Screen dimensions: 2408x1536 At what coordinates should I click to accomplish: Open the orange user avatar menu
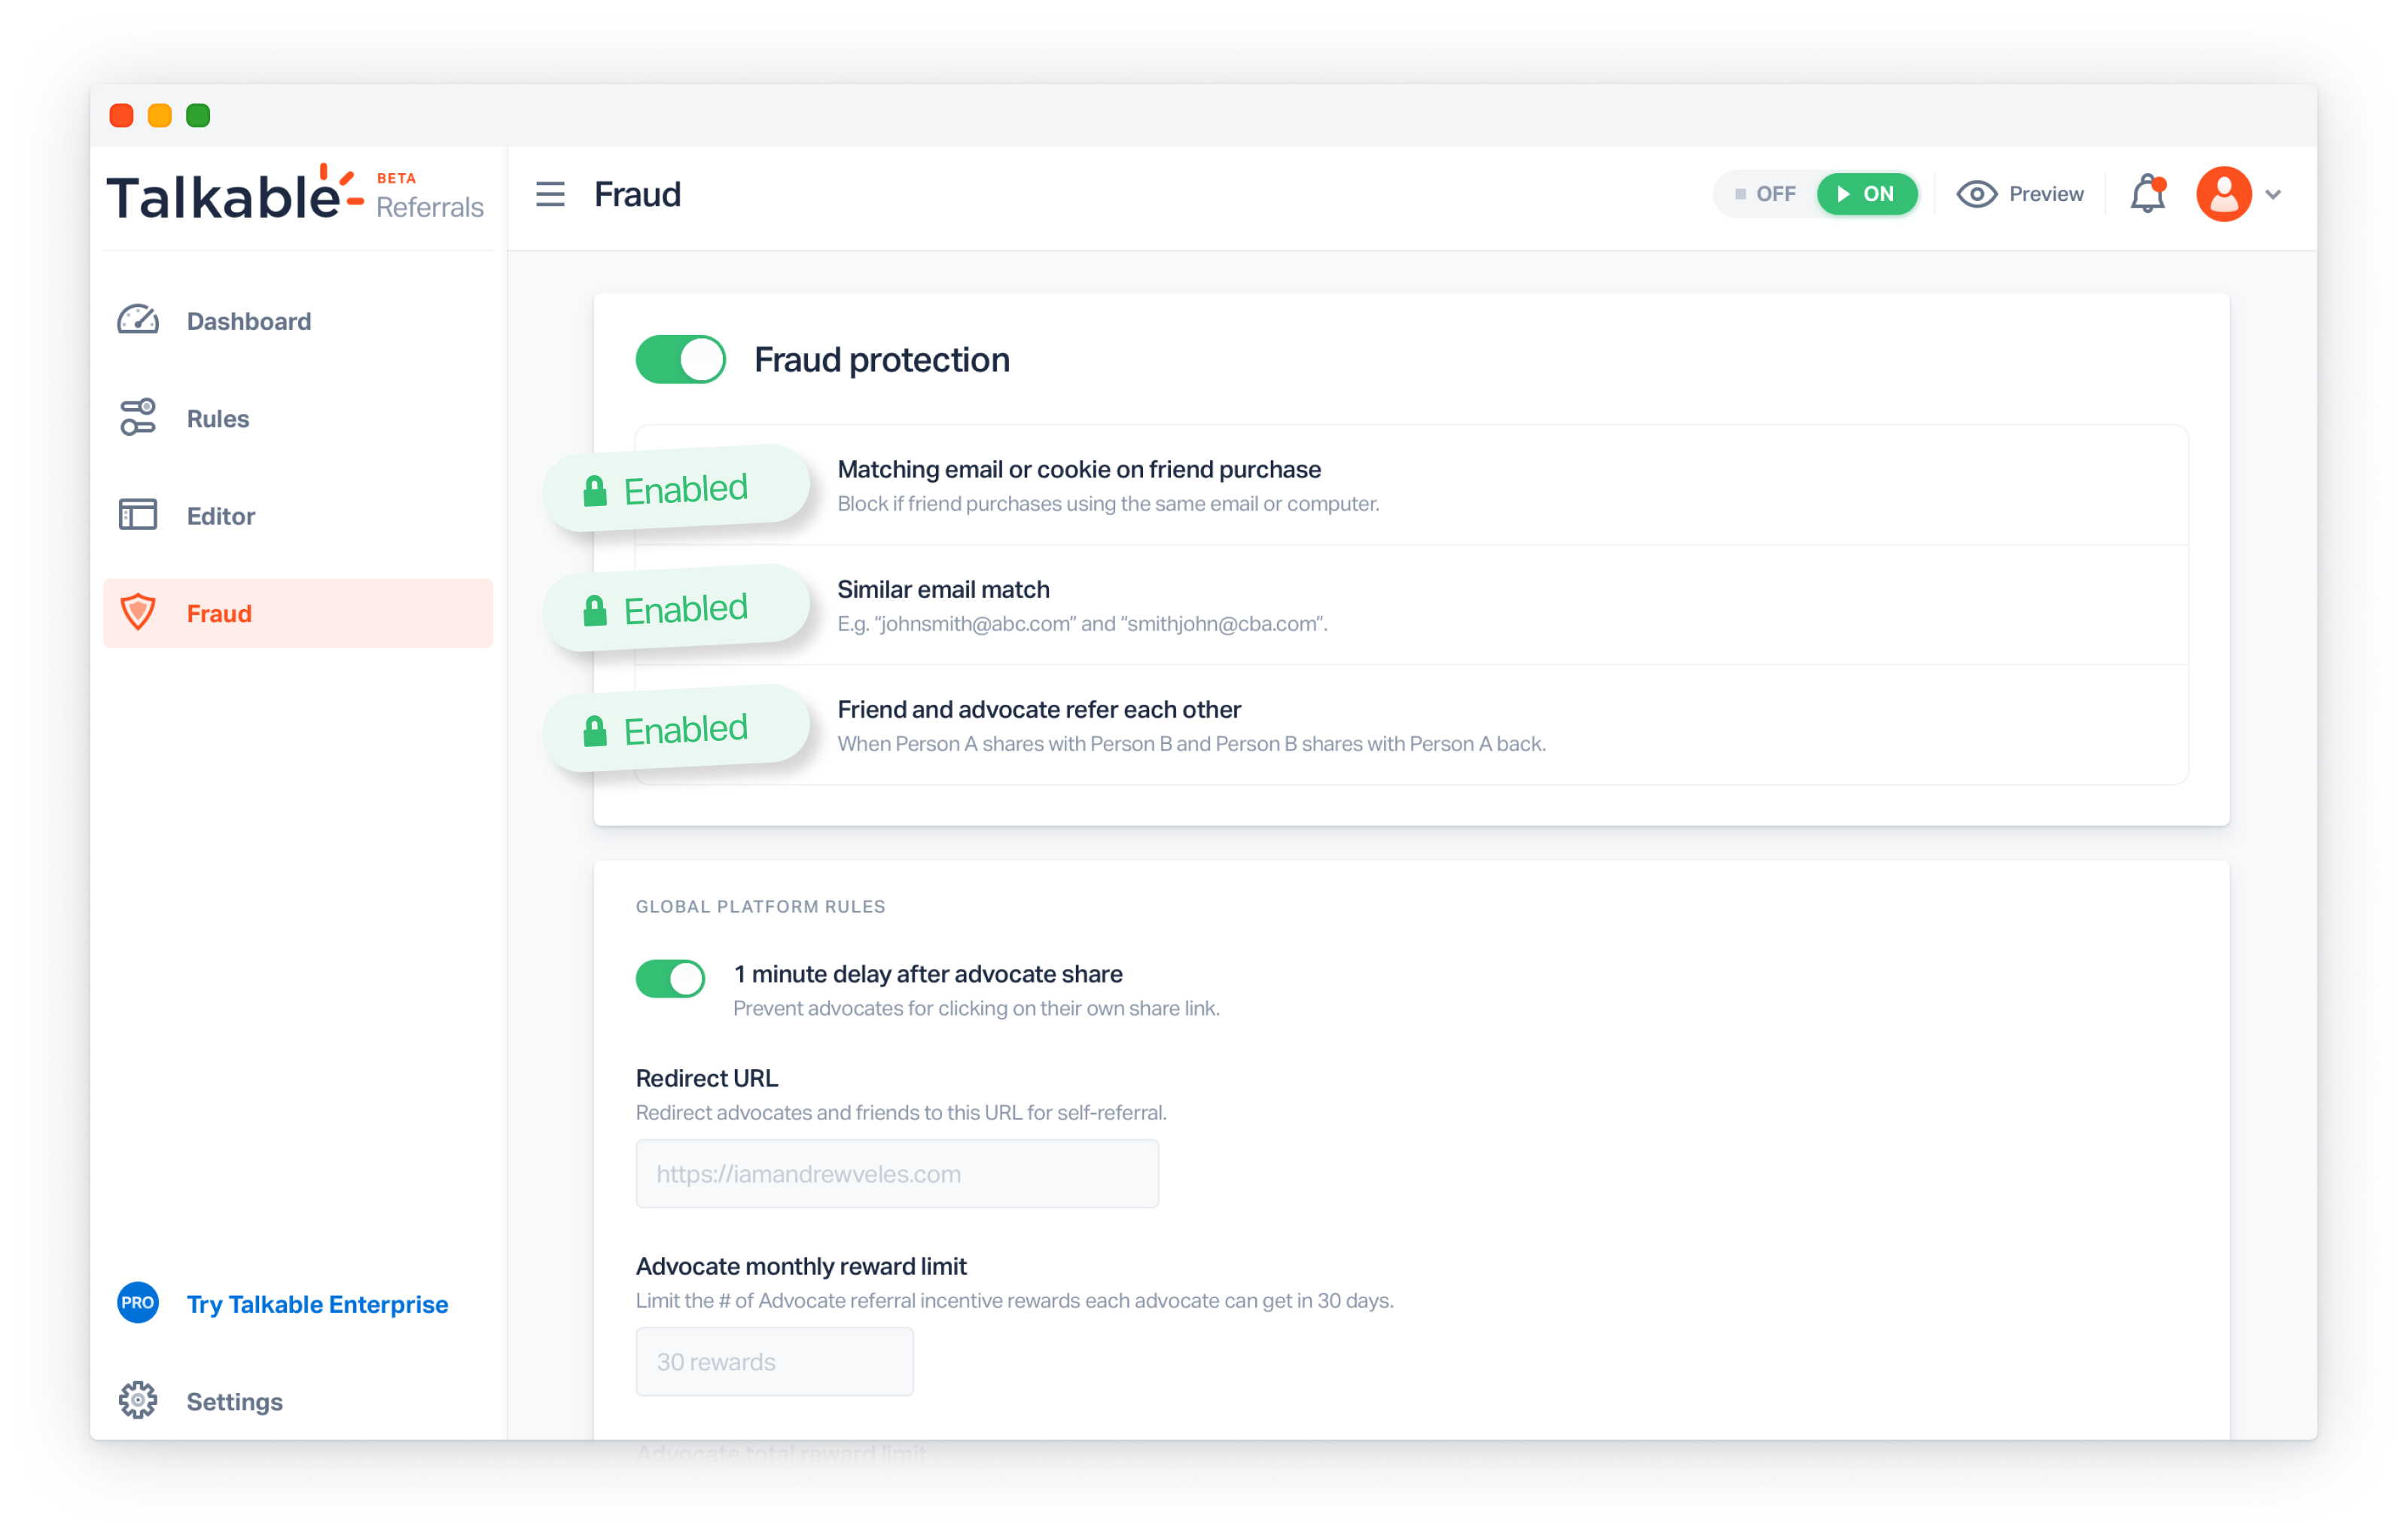pyautogui.click(x=2223, y=194)
